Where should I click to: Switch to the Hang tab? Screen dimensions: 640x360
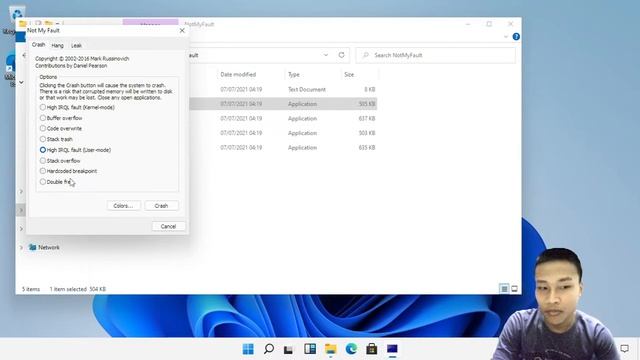[x=58, y=45]
